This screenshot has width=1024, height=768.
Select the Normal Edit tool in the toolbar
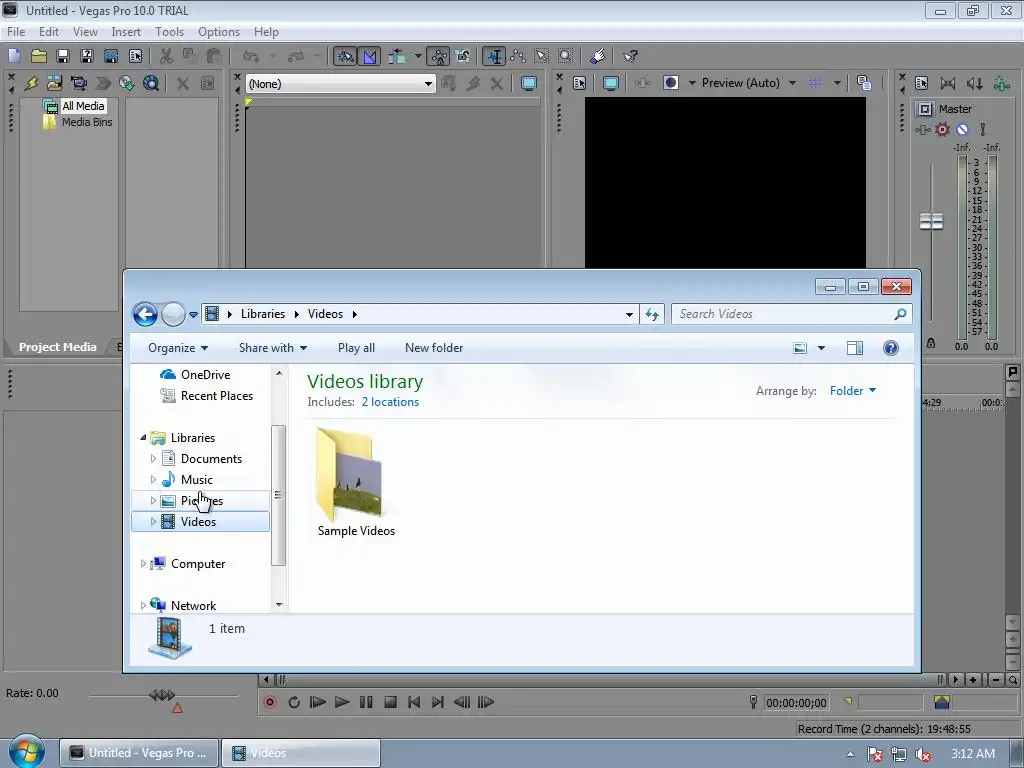[494, 56]
